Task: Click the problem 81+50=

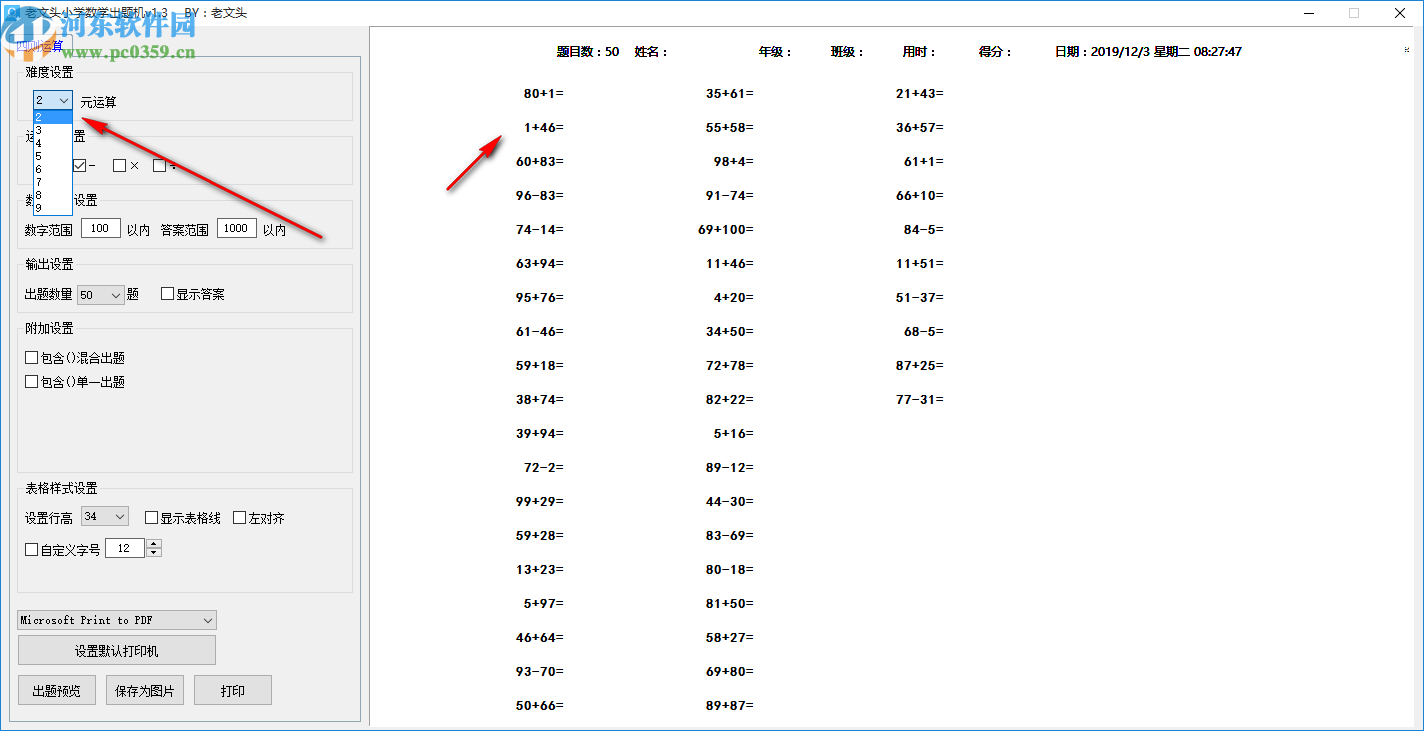Action: click(730, 603)
